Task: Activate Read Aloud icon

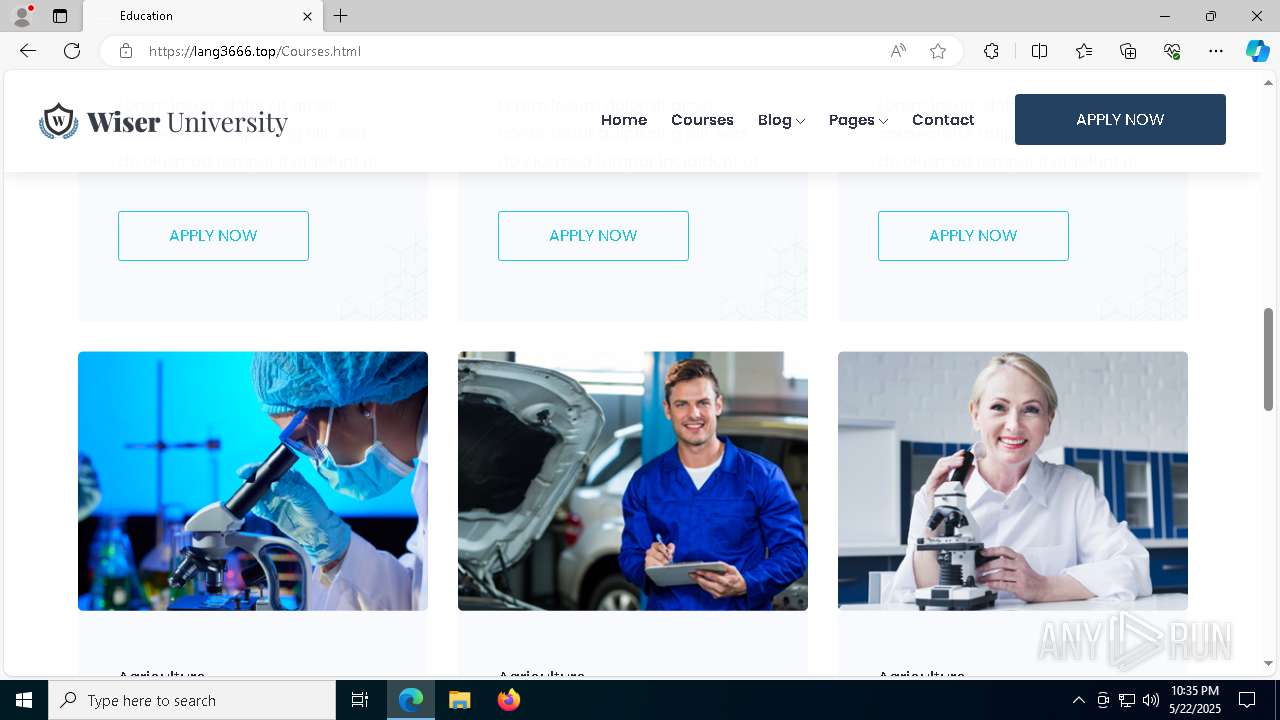Action: tap(898, 51)
